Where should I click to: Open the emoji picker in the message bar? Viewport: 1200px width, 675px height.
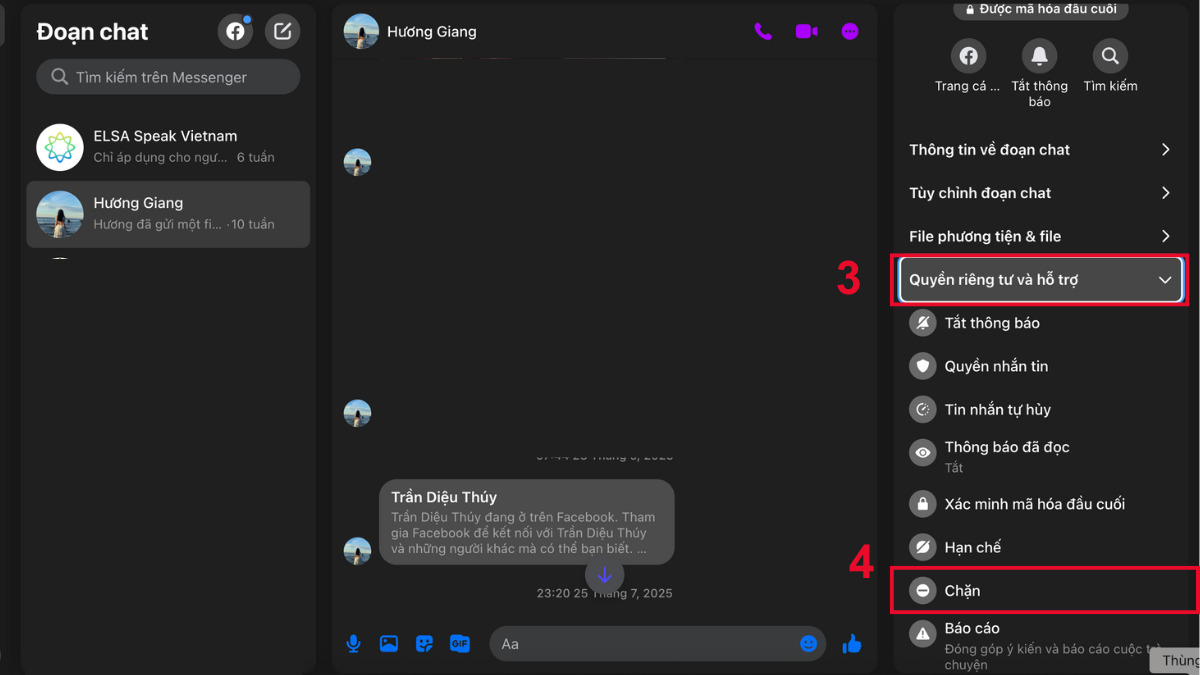(808, 644)
